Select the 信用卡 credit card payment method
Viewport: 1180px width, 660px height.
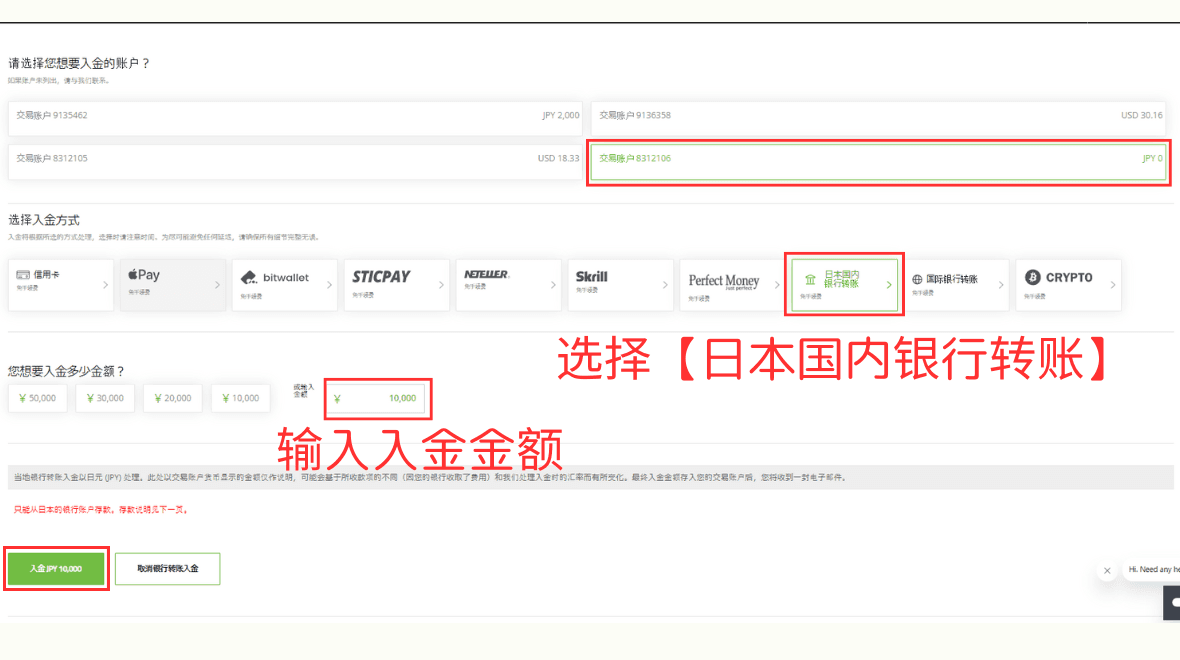tap(60, 284)
